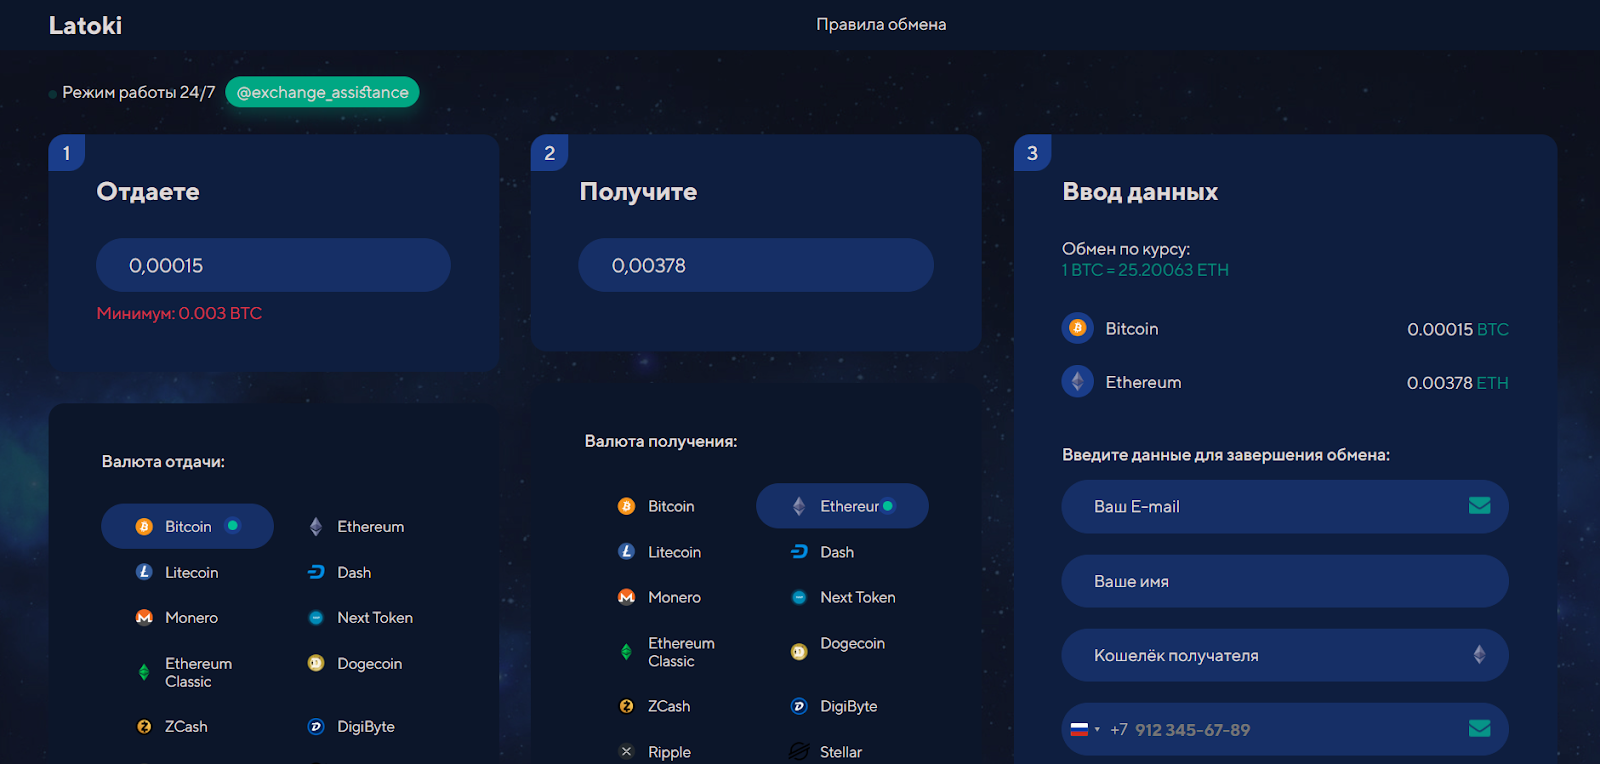The image size is (1600, 764).
Task: Choose Litecoin in Валюта получения list
Action: (659, 551)
